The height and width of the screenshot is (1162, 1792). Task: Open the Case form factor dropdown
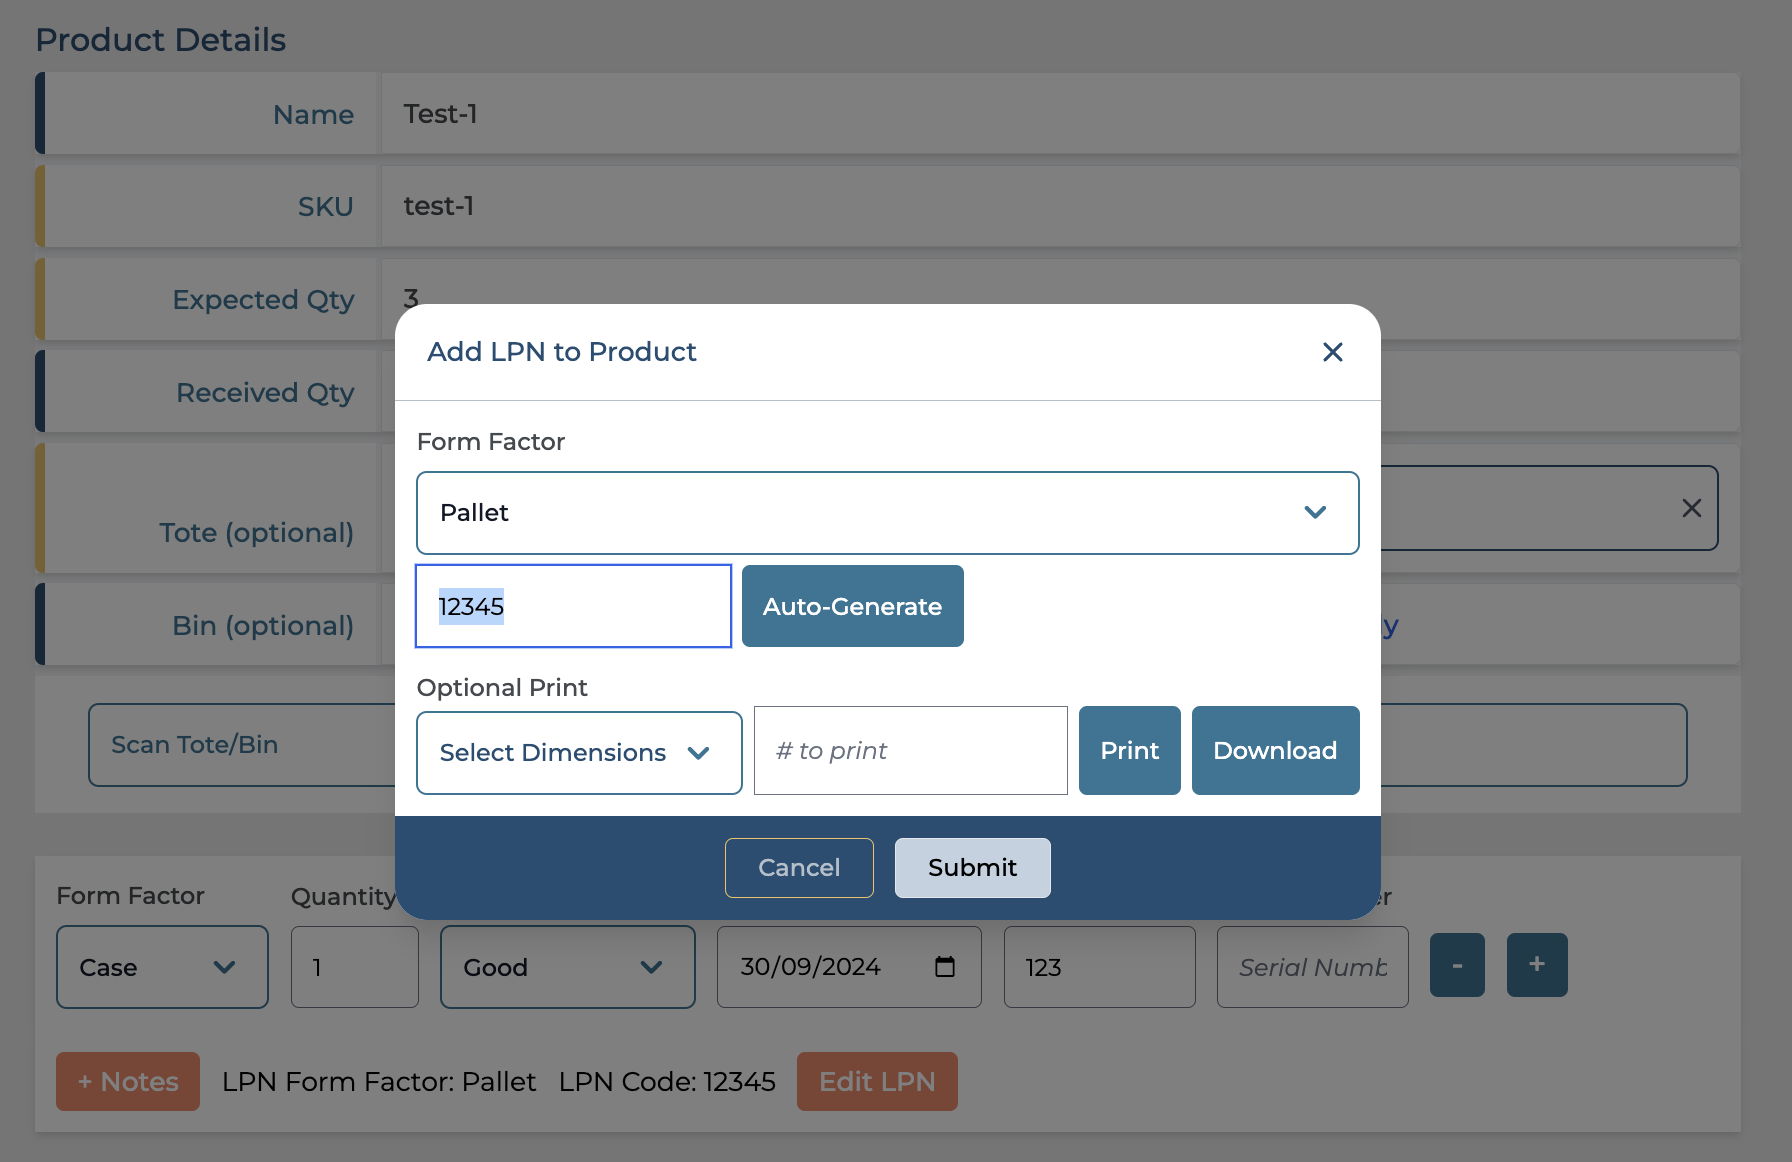(162, 967)
